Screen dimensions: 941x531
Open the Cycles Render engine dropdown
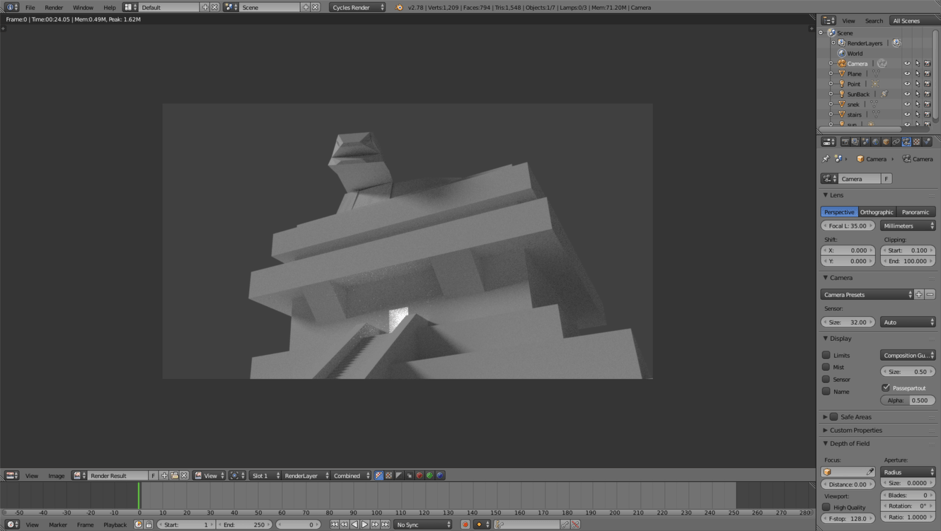point(358,7)
